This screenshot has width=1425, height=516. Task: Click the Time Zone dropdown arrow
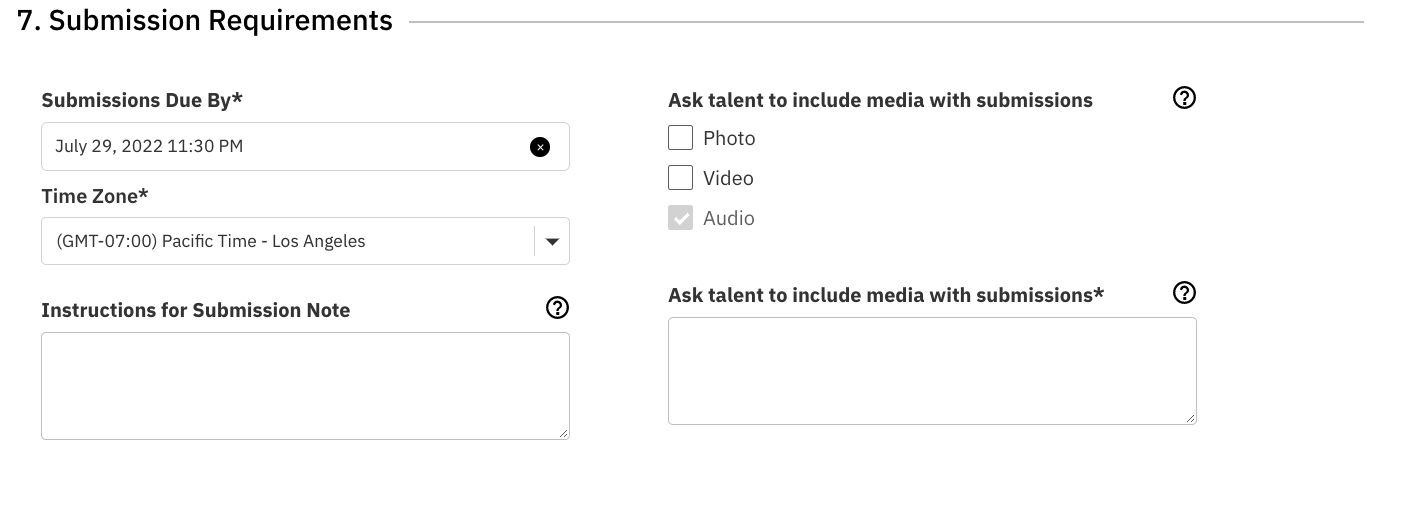tap(552, 241)
